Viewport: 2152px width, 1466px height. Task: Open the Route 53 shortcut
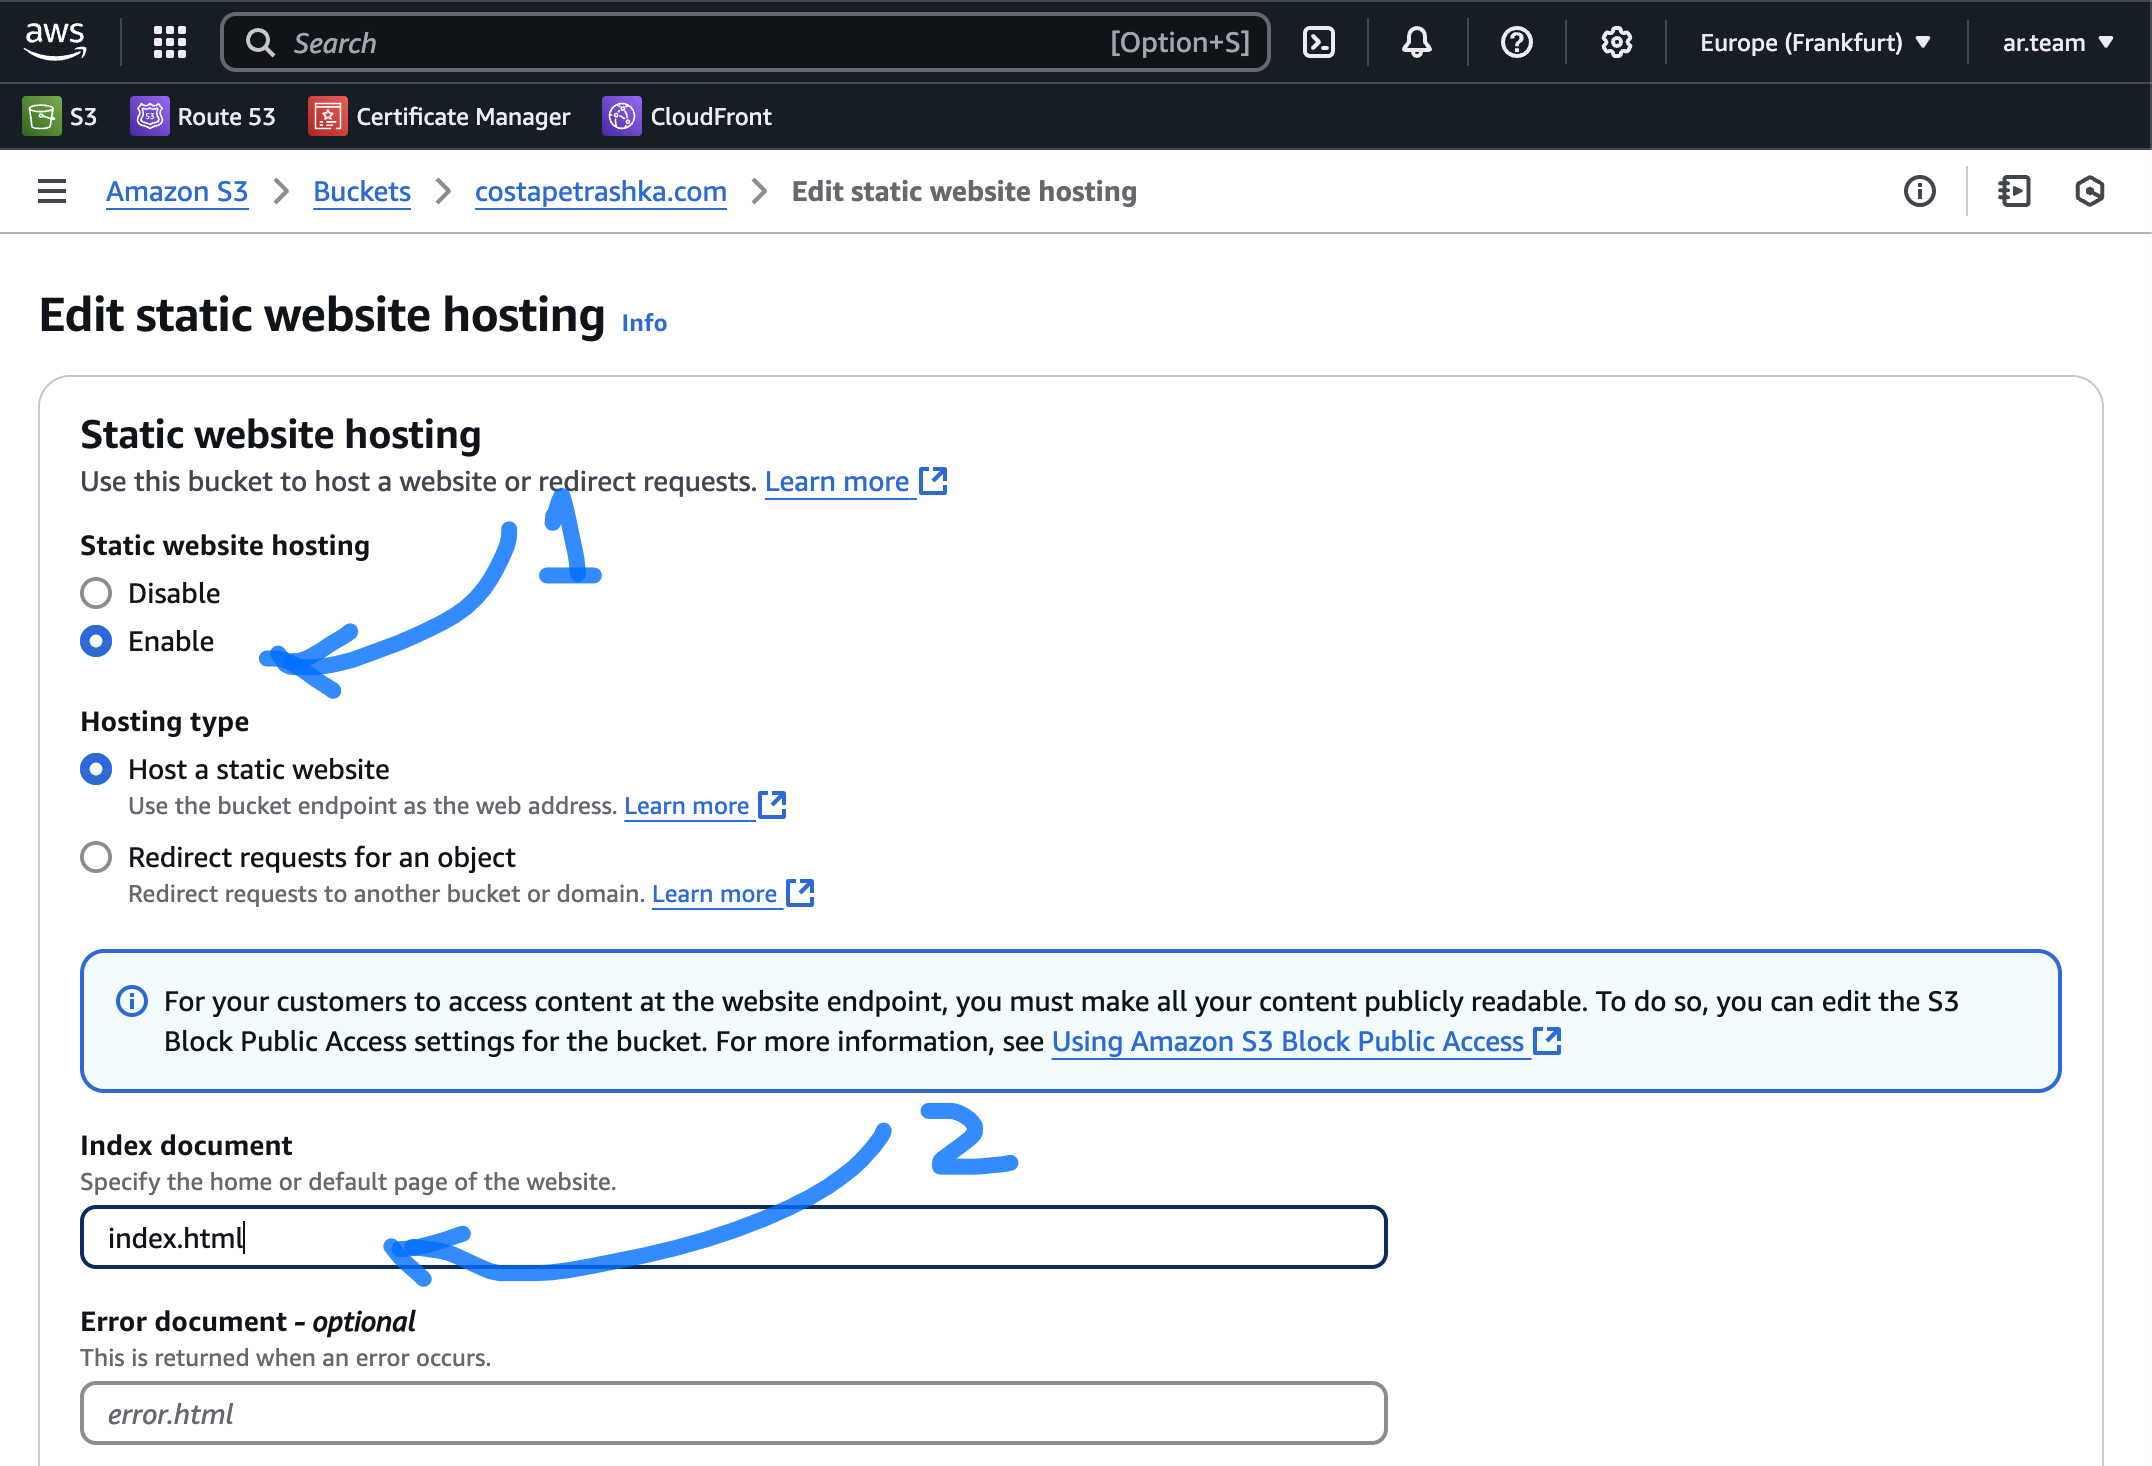click(x=203, y=116)
